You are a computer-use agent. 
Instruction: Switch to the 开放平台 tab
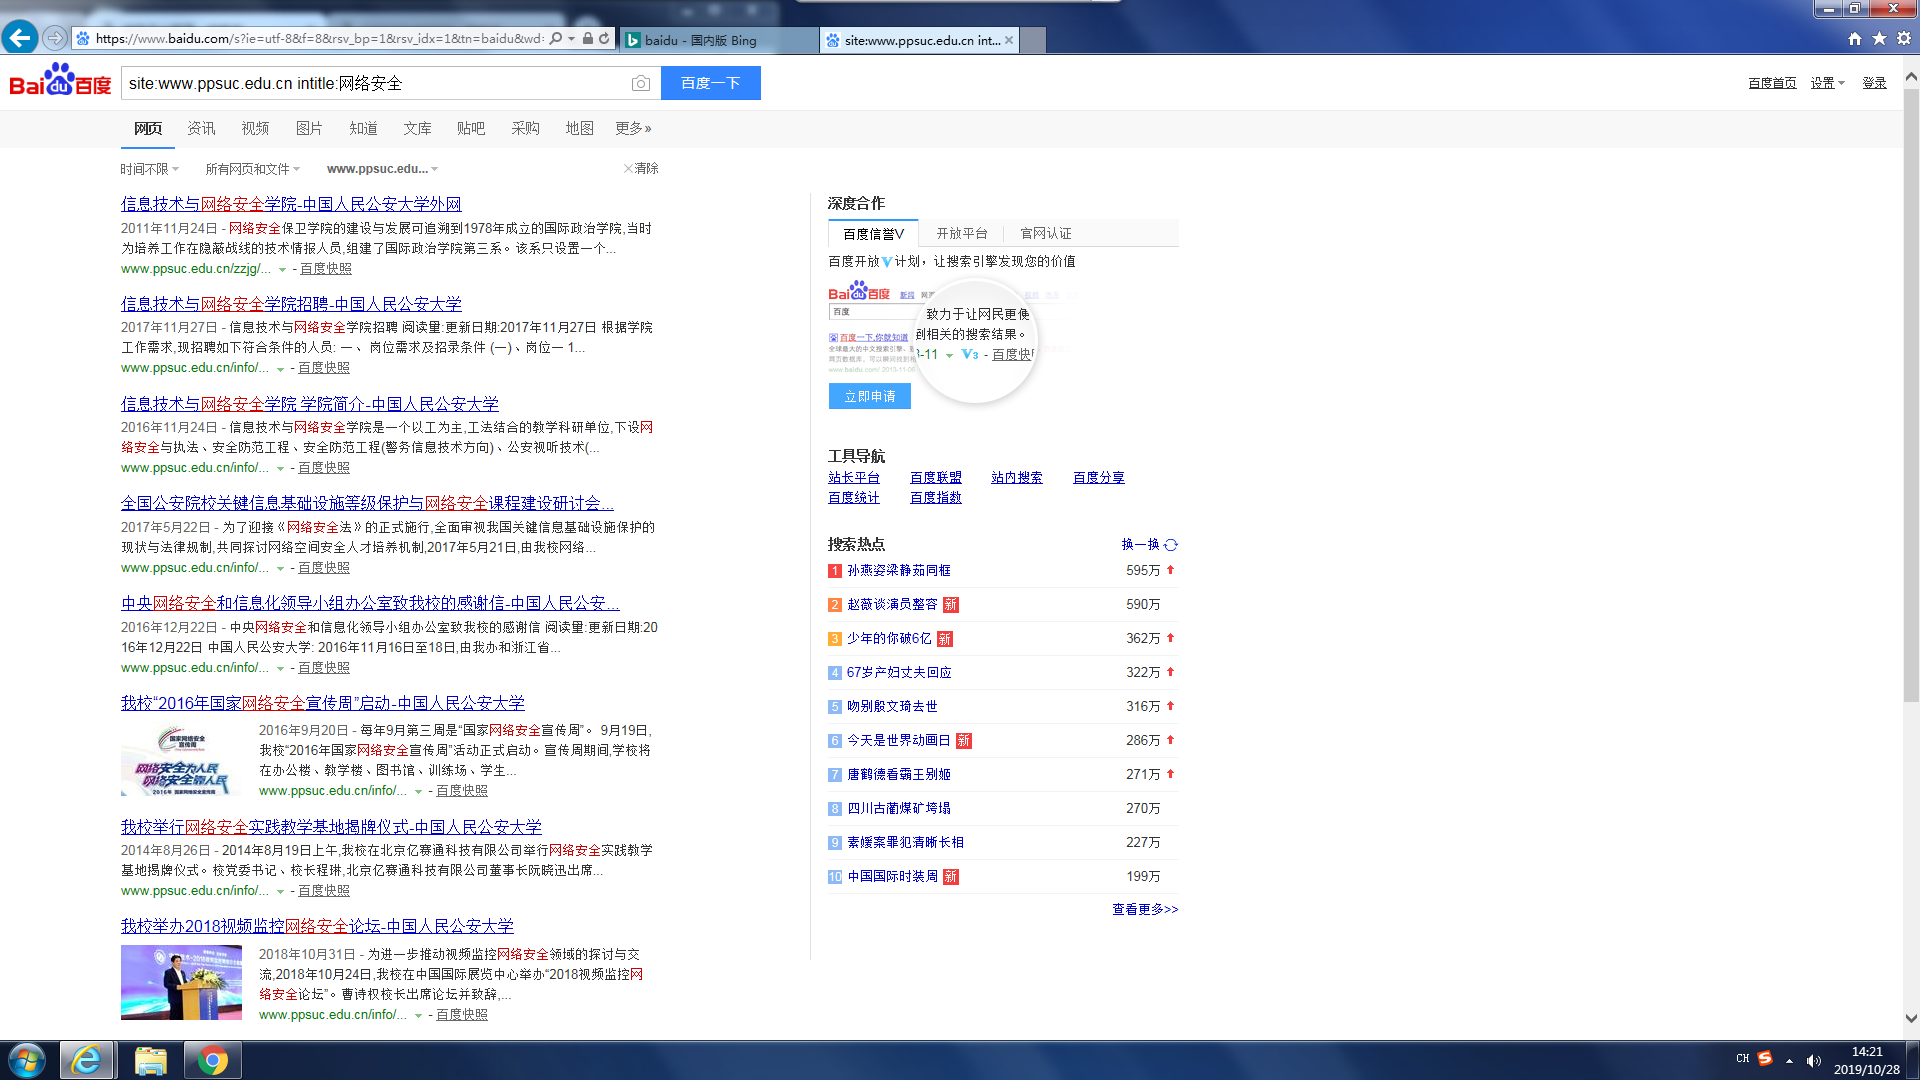pyautogui.click(x=961, y=234)
